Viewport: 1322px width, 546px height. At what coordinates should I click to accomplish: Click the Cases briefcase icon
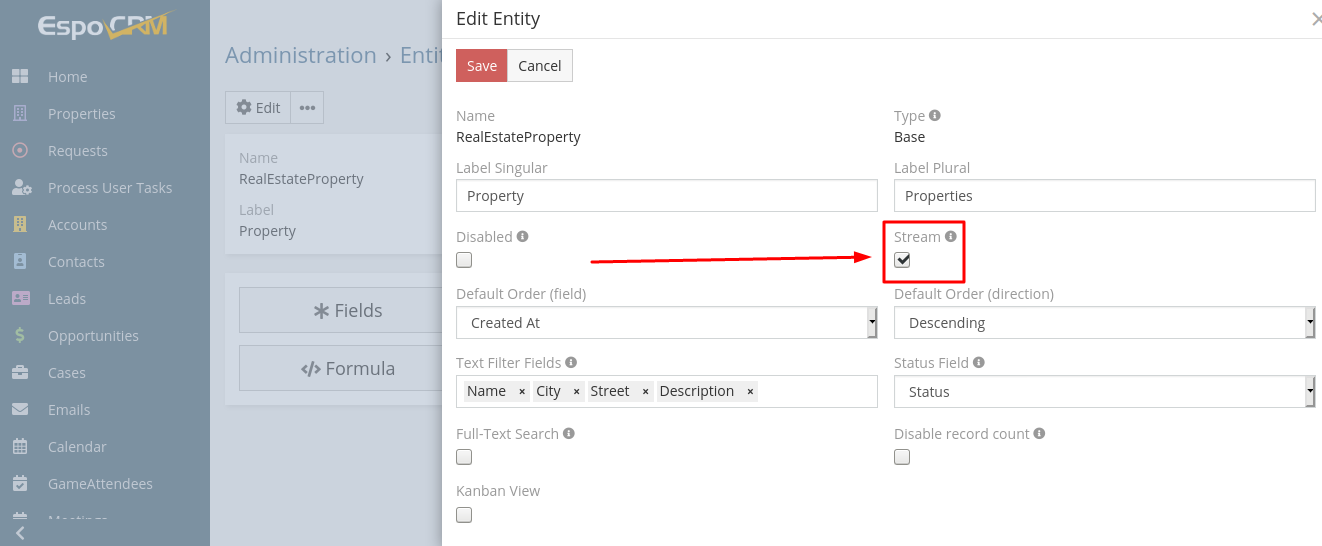(20, 373)
